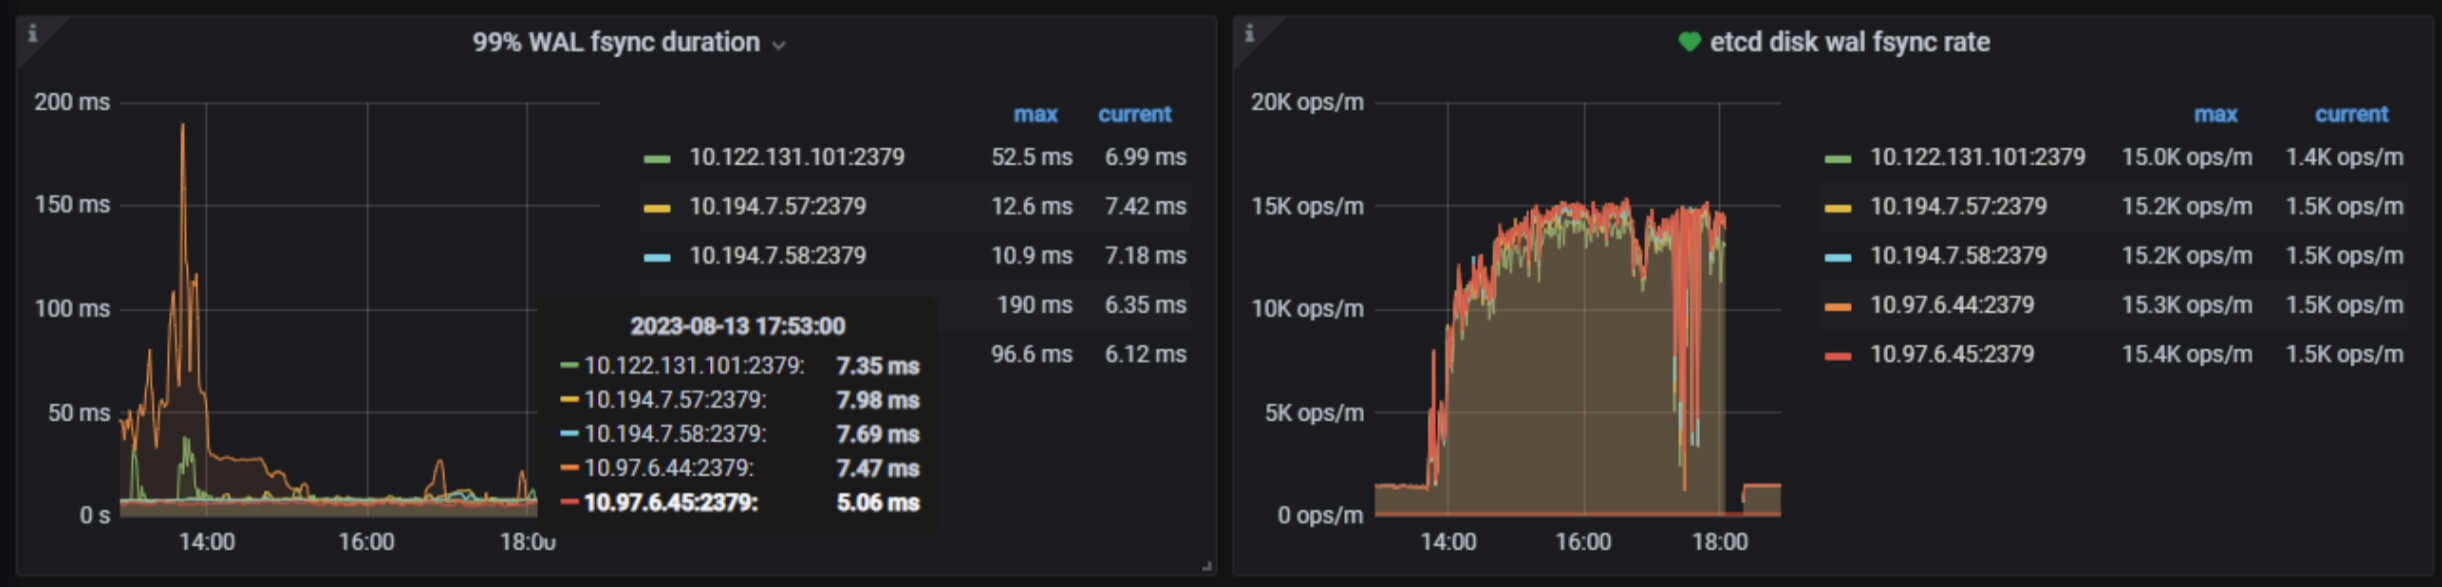Screen dimensions: 2442x587
Task: Open the 99% WAL fsync duration panel menu chevron
Action: [x=779, y=45]
